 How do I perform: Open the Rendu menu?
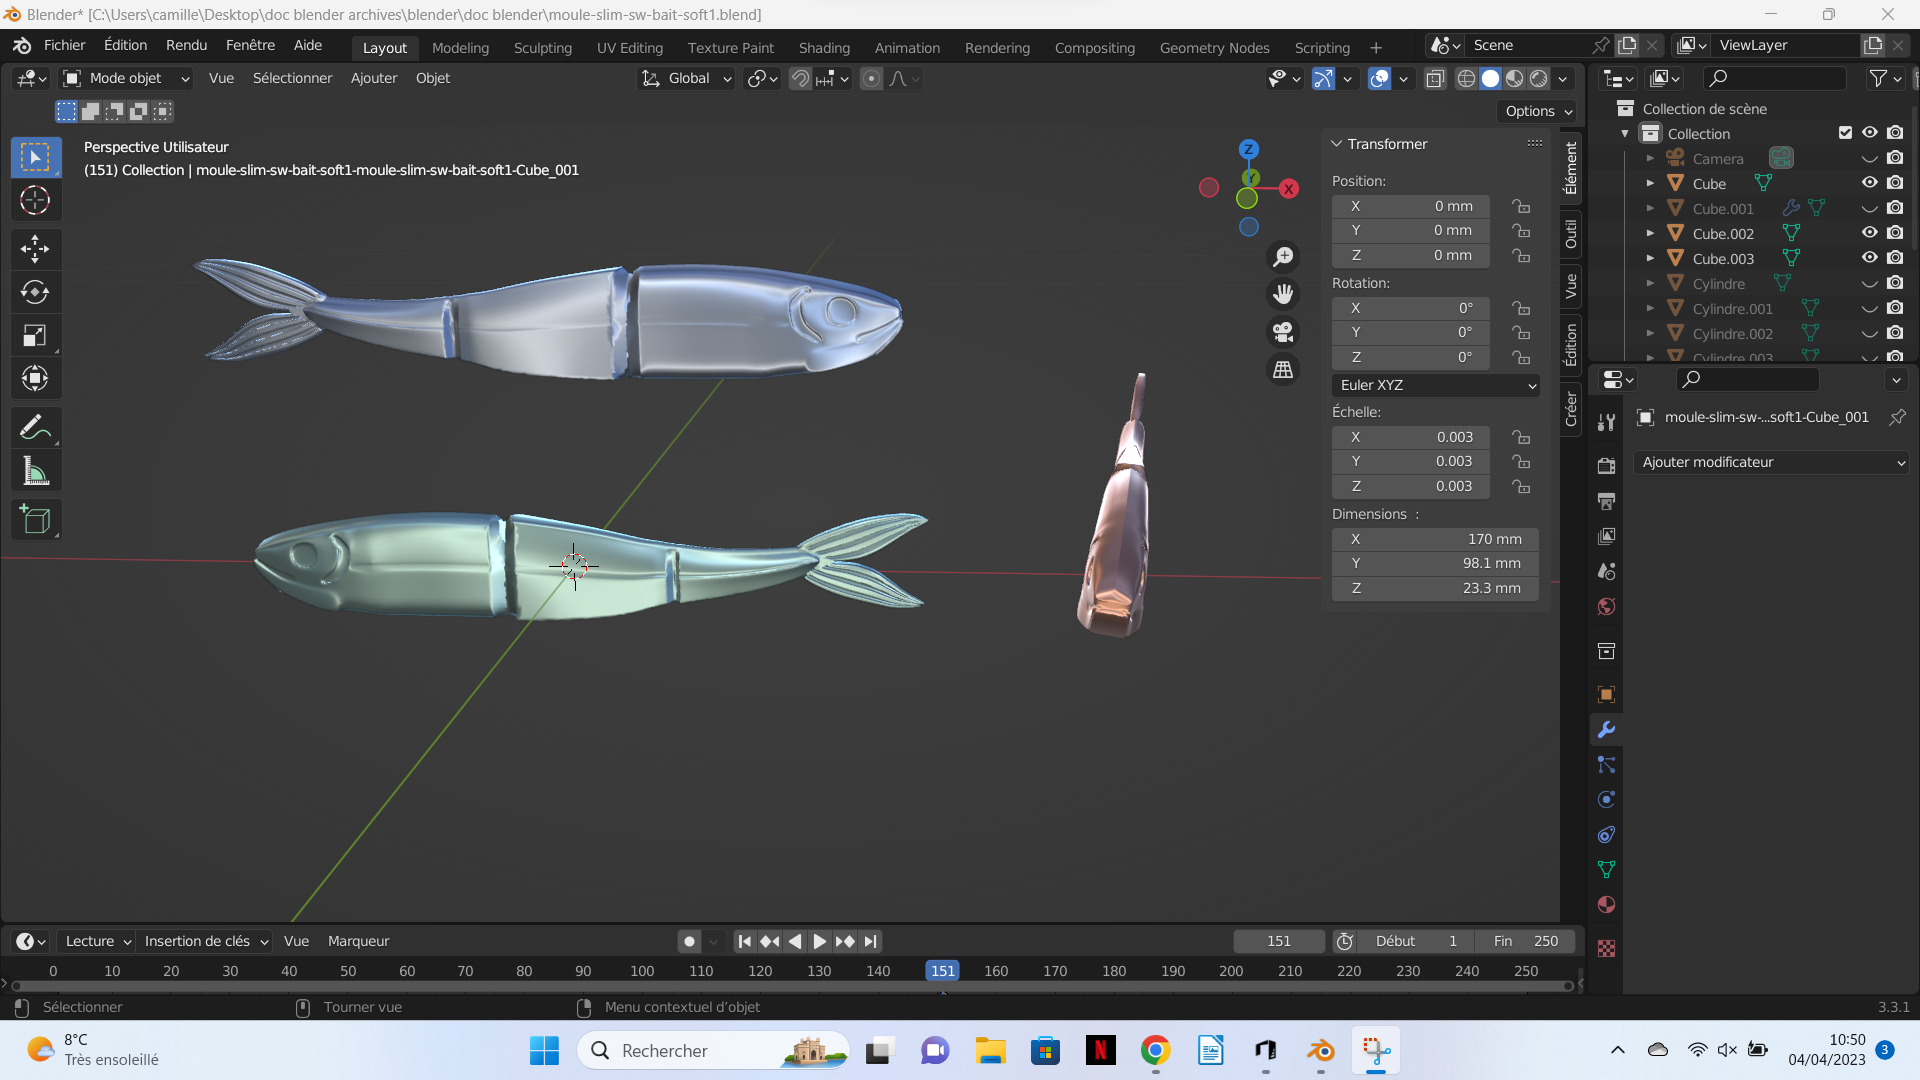click(186, 45)
